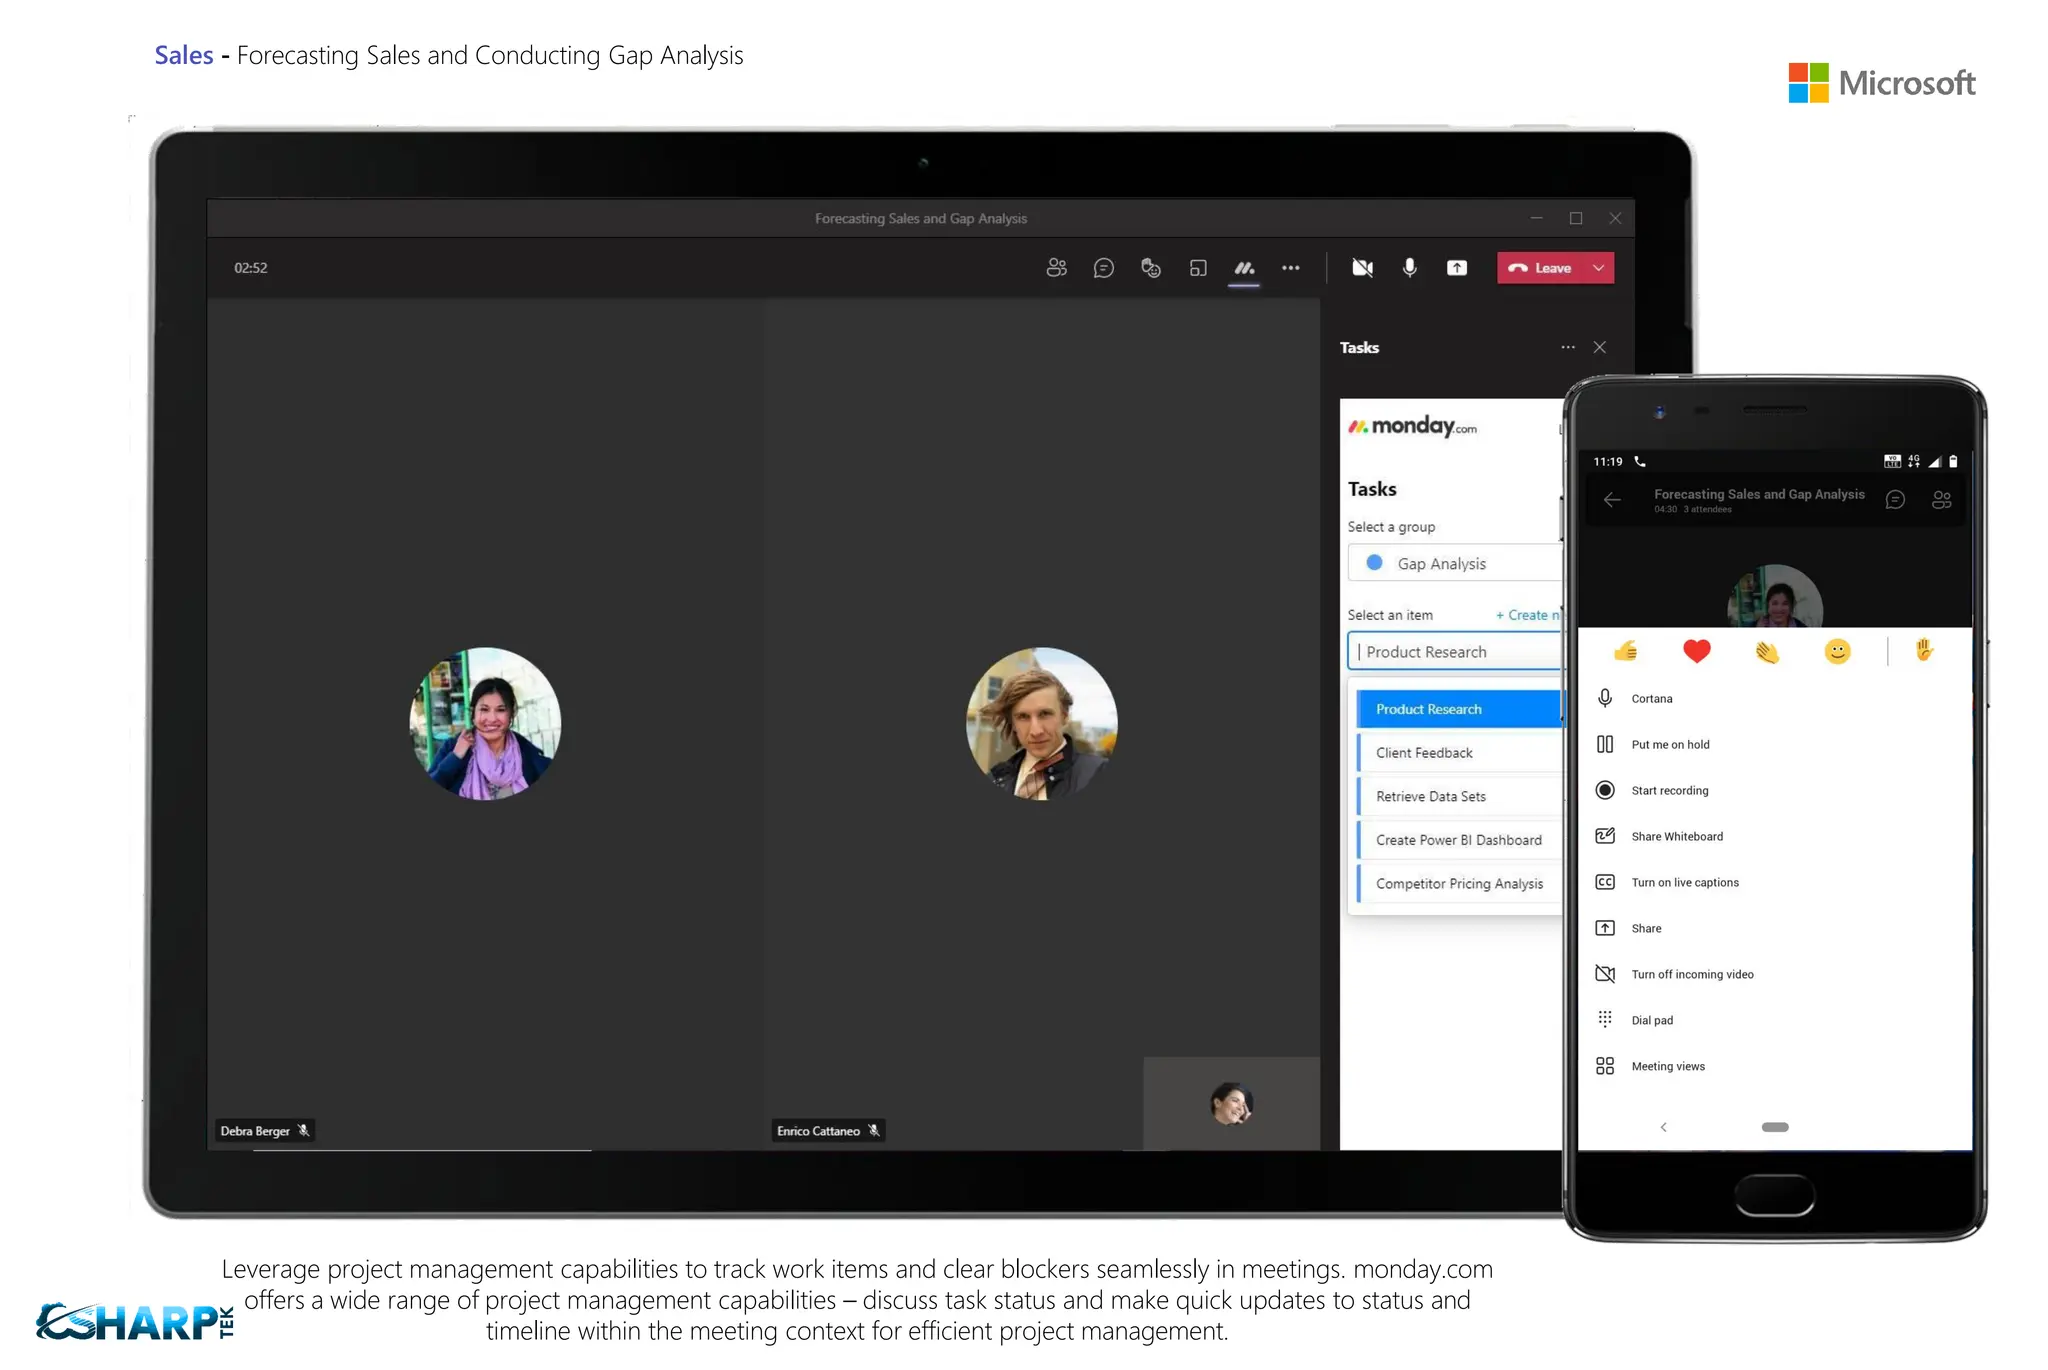Screen dimensions: 2048x1370
Task: Click the monday.com app icon in toolbar
Action: tap(1244, 268)
